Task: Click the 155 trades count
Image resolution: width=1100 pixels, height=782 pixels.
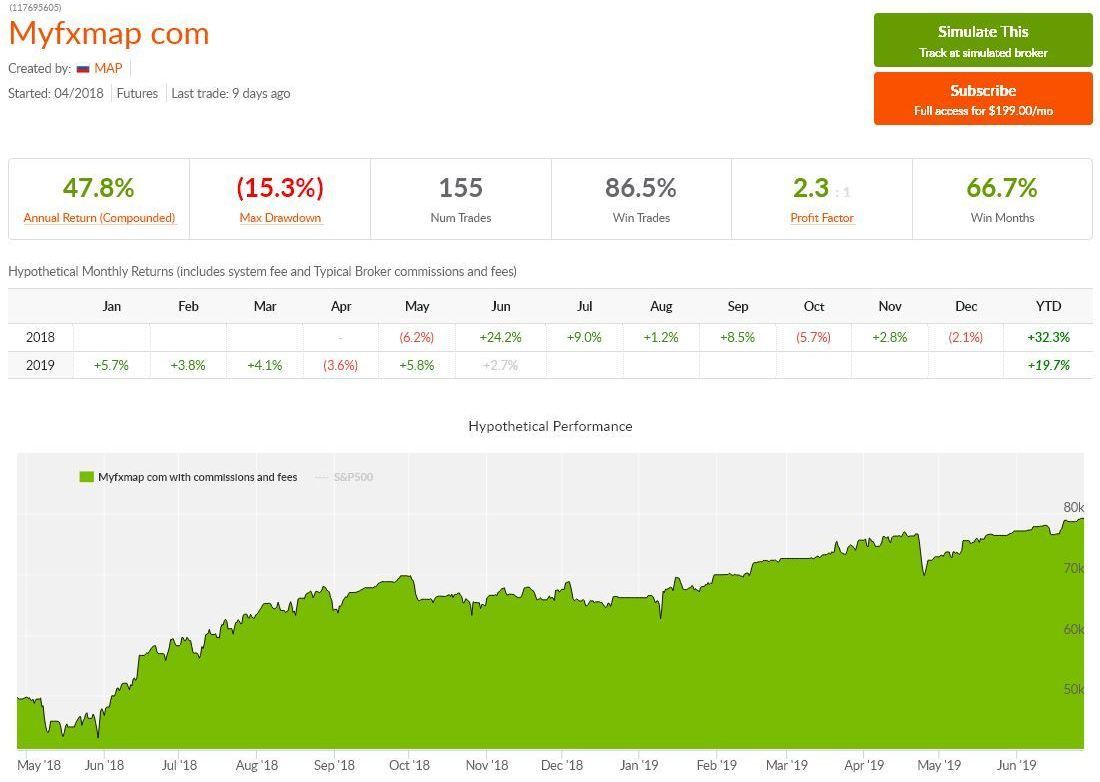Action: click(460, 188)
